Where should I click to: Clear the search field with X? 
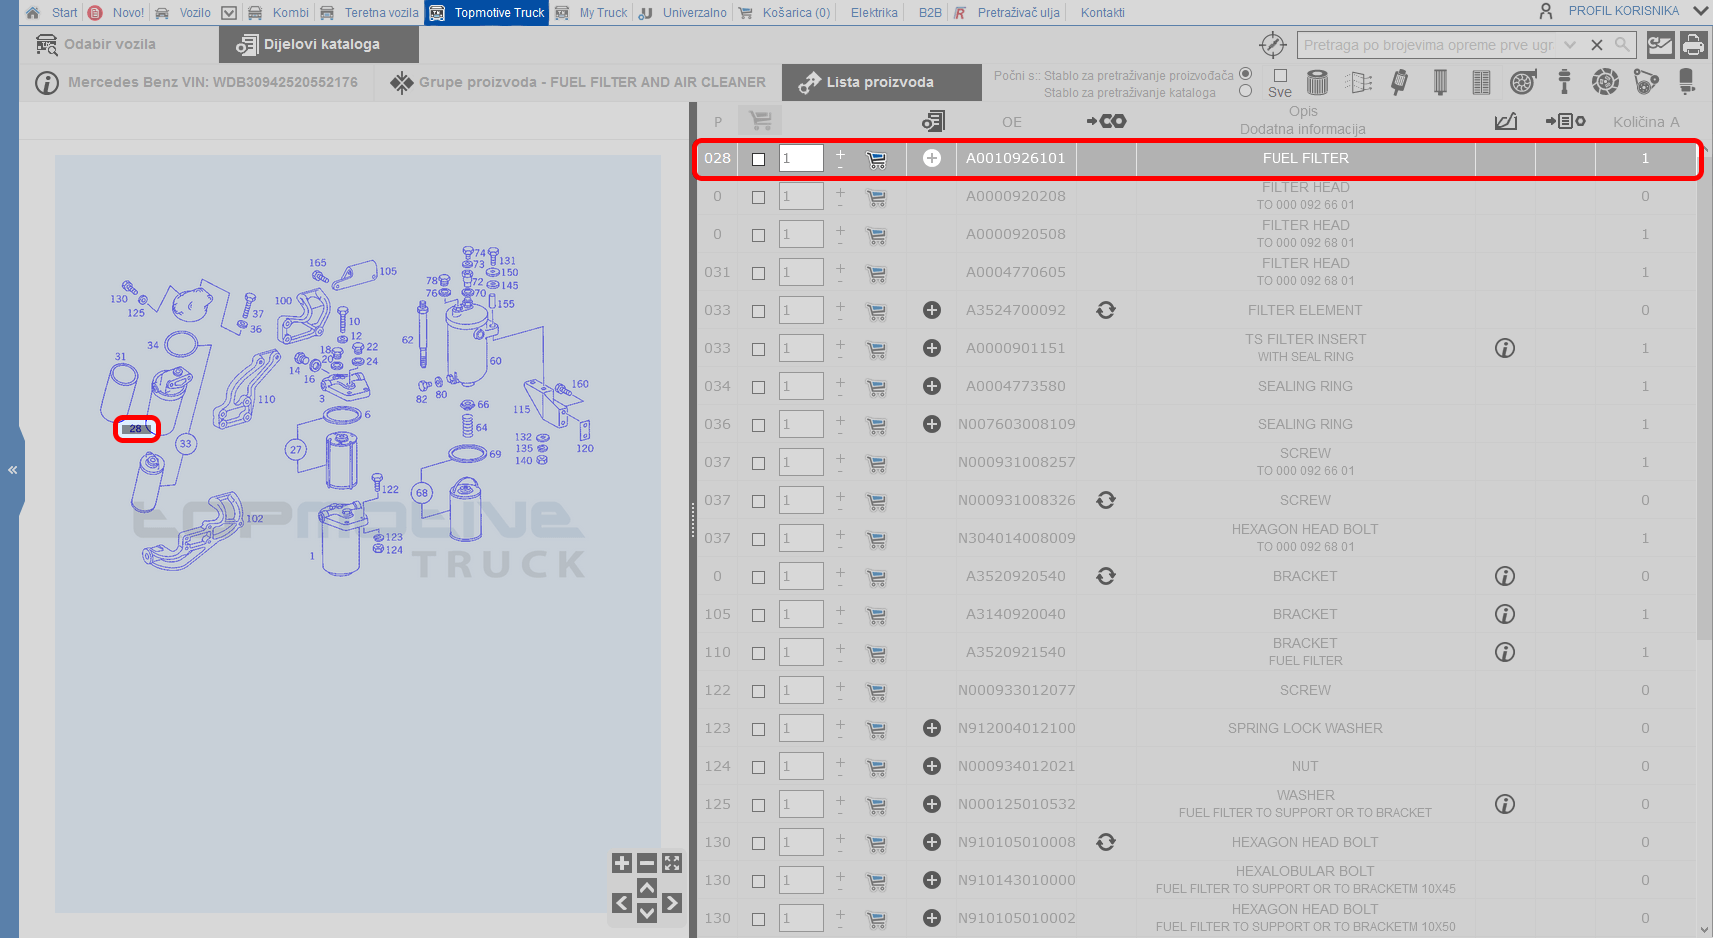[1597, 45]
